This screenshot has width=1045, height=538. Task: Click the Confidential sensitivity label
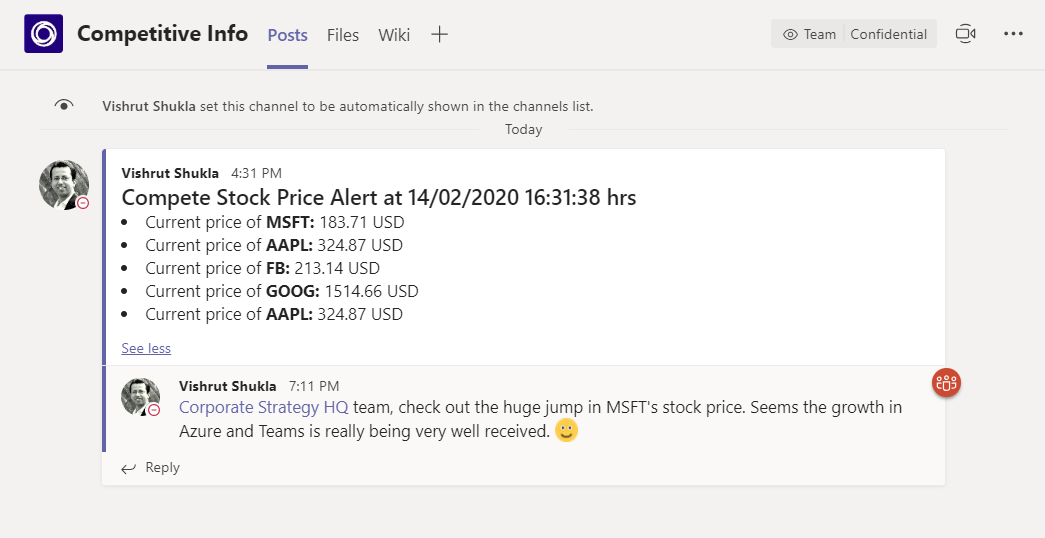888,34
